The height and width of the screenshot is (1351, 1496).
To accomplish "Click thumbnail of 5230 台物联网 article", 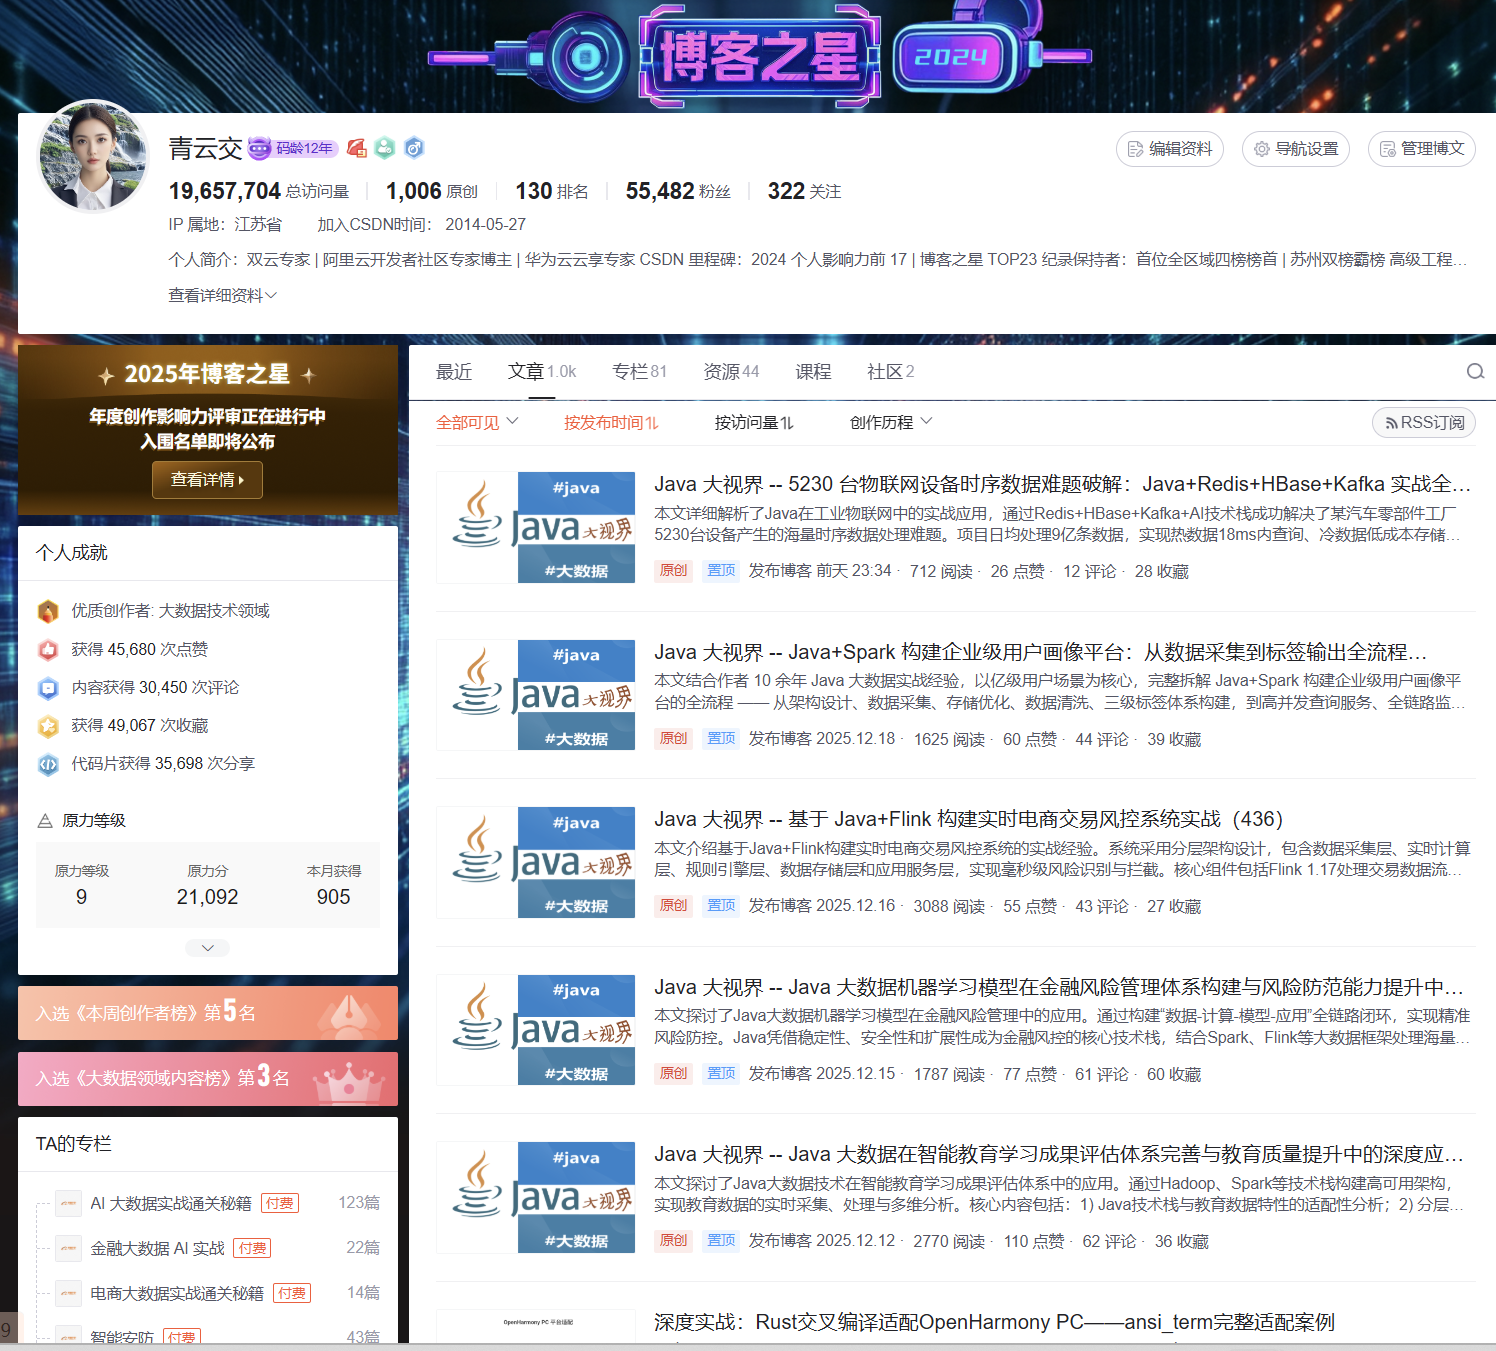I will click(x=536, y=527).
